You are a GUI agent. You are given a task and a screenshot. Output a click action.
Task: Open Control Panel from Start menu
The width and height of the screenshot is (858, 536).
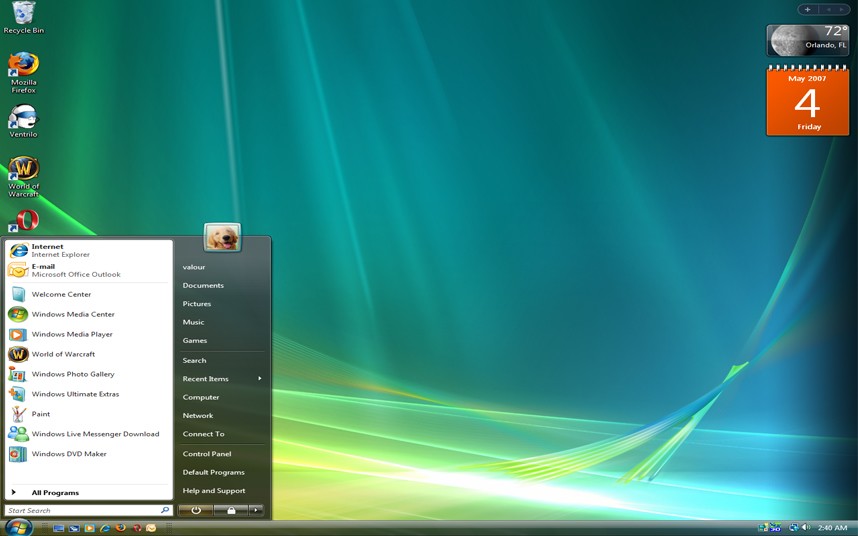[x=206, y=454]
